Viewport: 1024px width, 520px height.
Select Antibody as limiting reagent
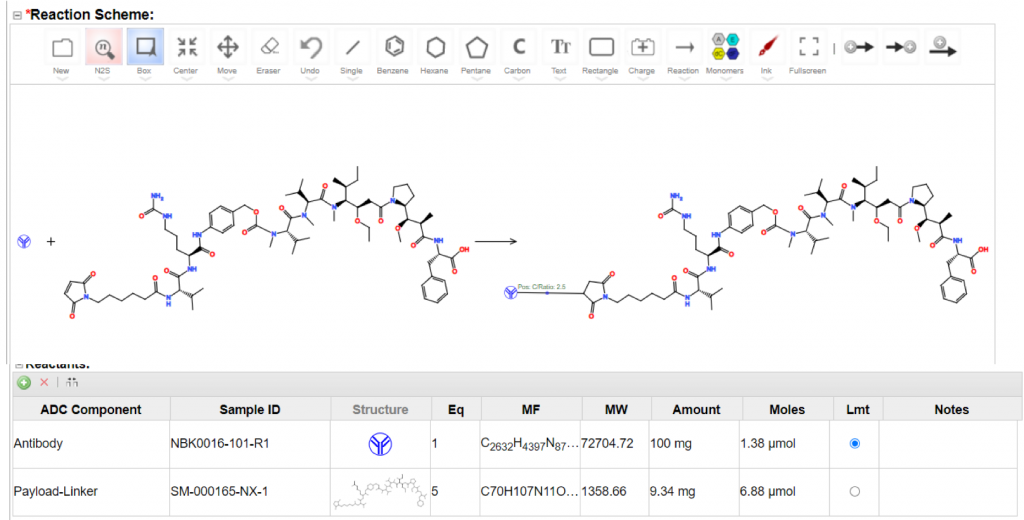854,444
